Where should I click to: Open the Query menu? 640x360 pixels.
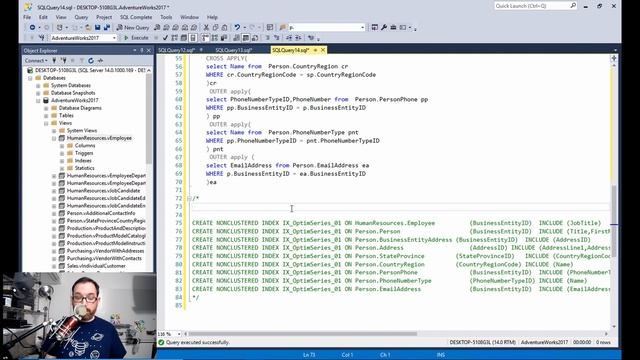[81, 17]
